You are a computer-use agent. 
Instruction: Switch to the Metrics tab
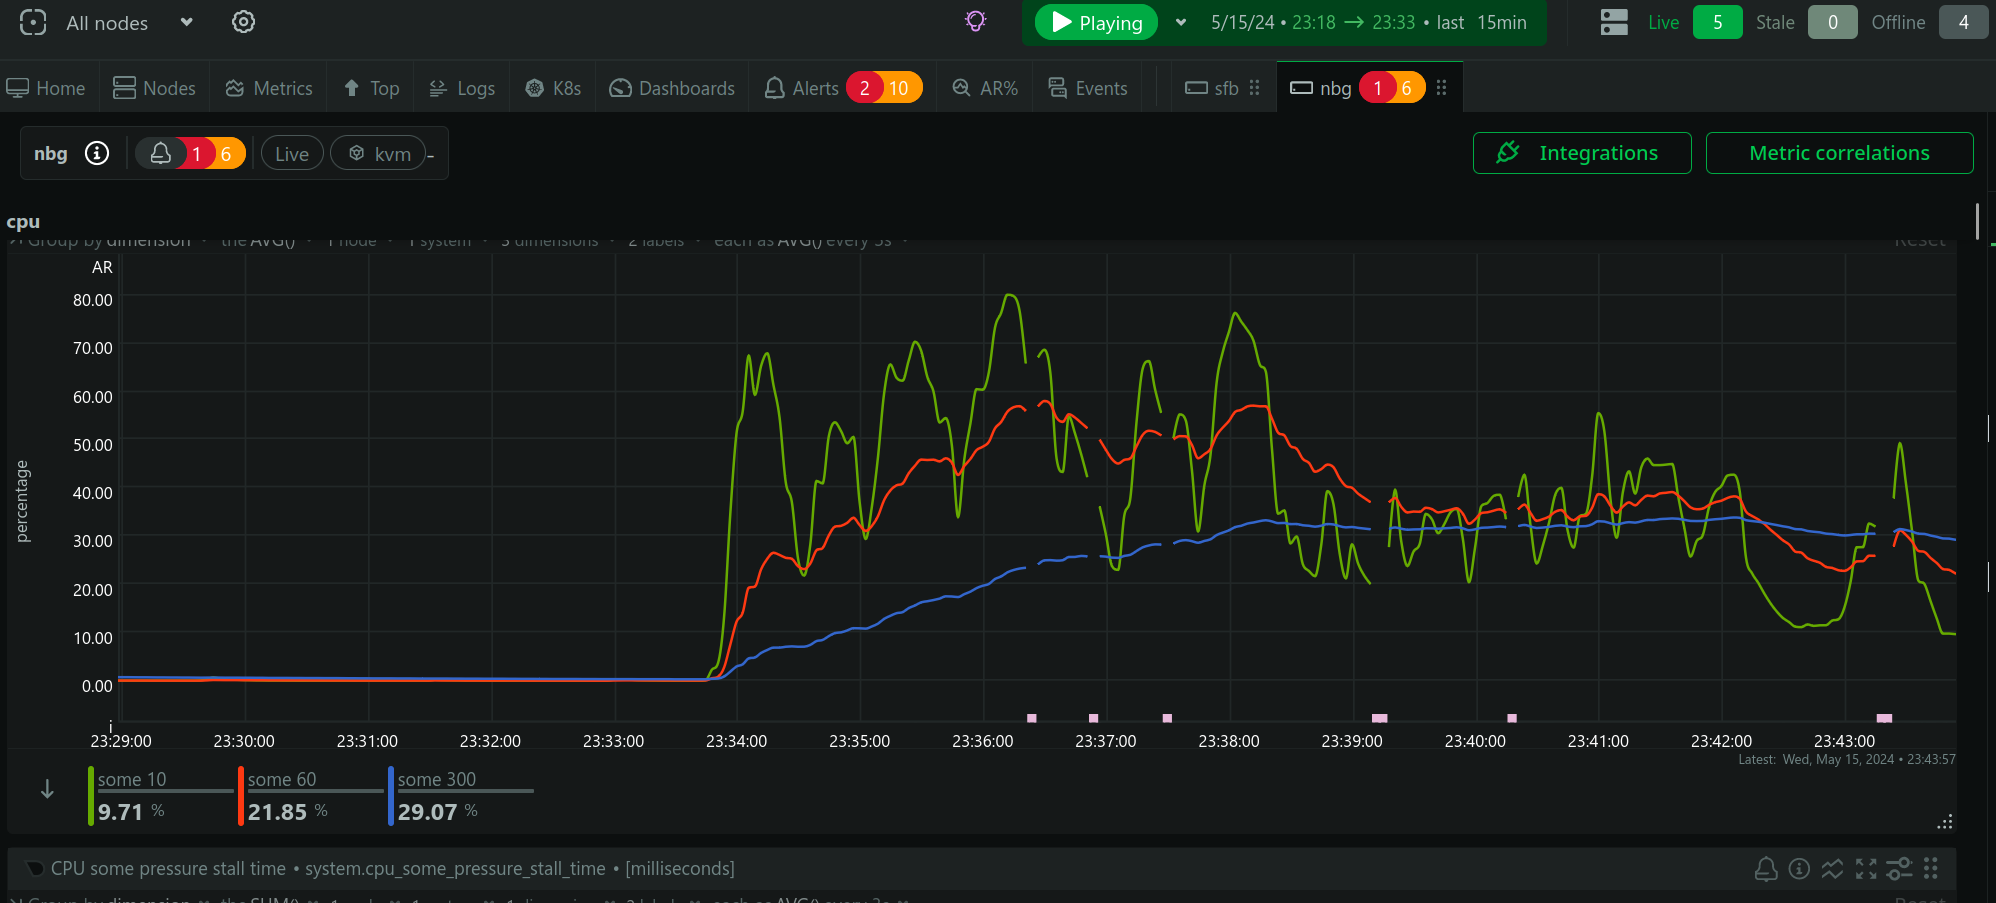(x=269, y=88)
